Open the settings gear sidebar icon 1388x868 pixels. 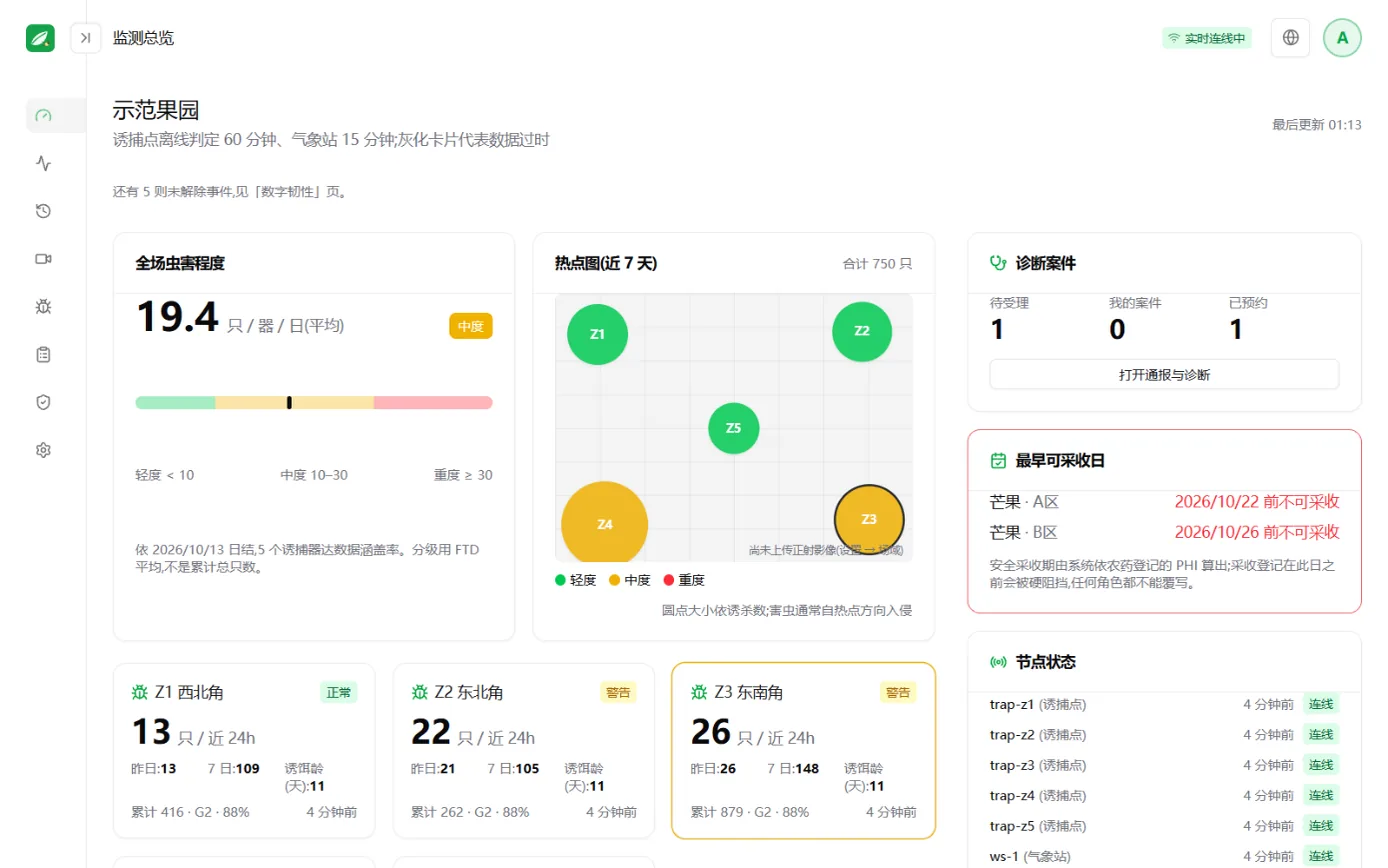click(43, 450)
